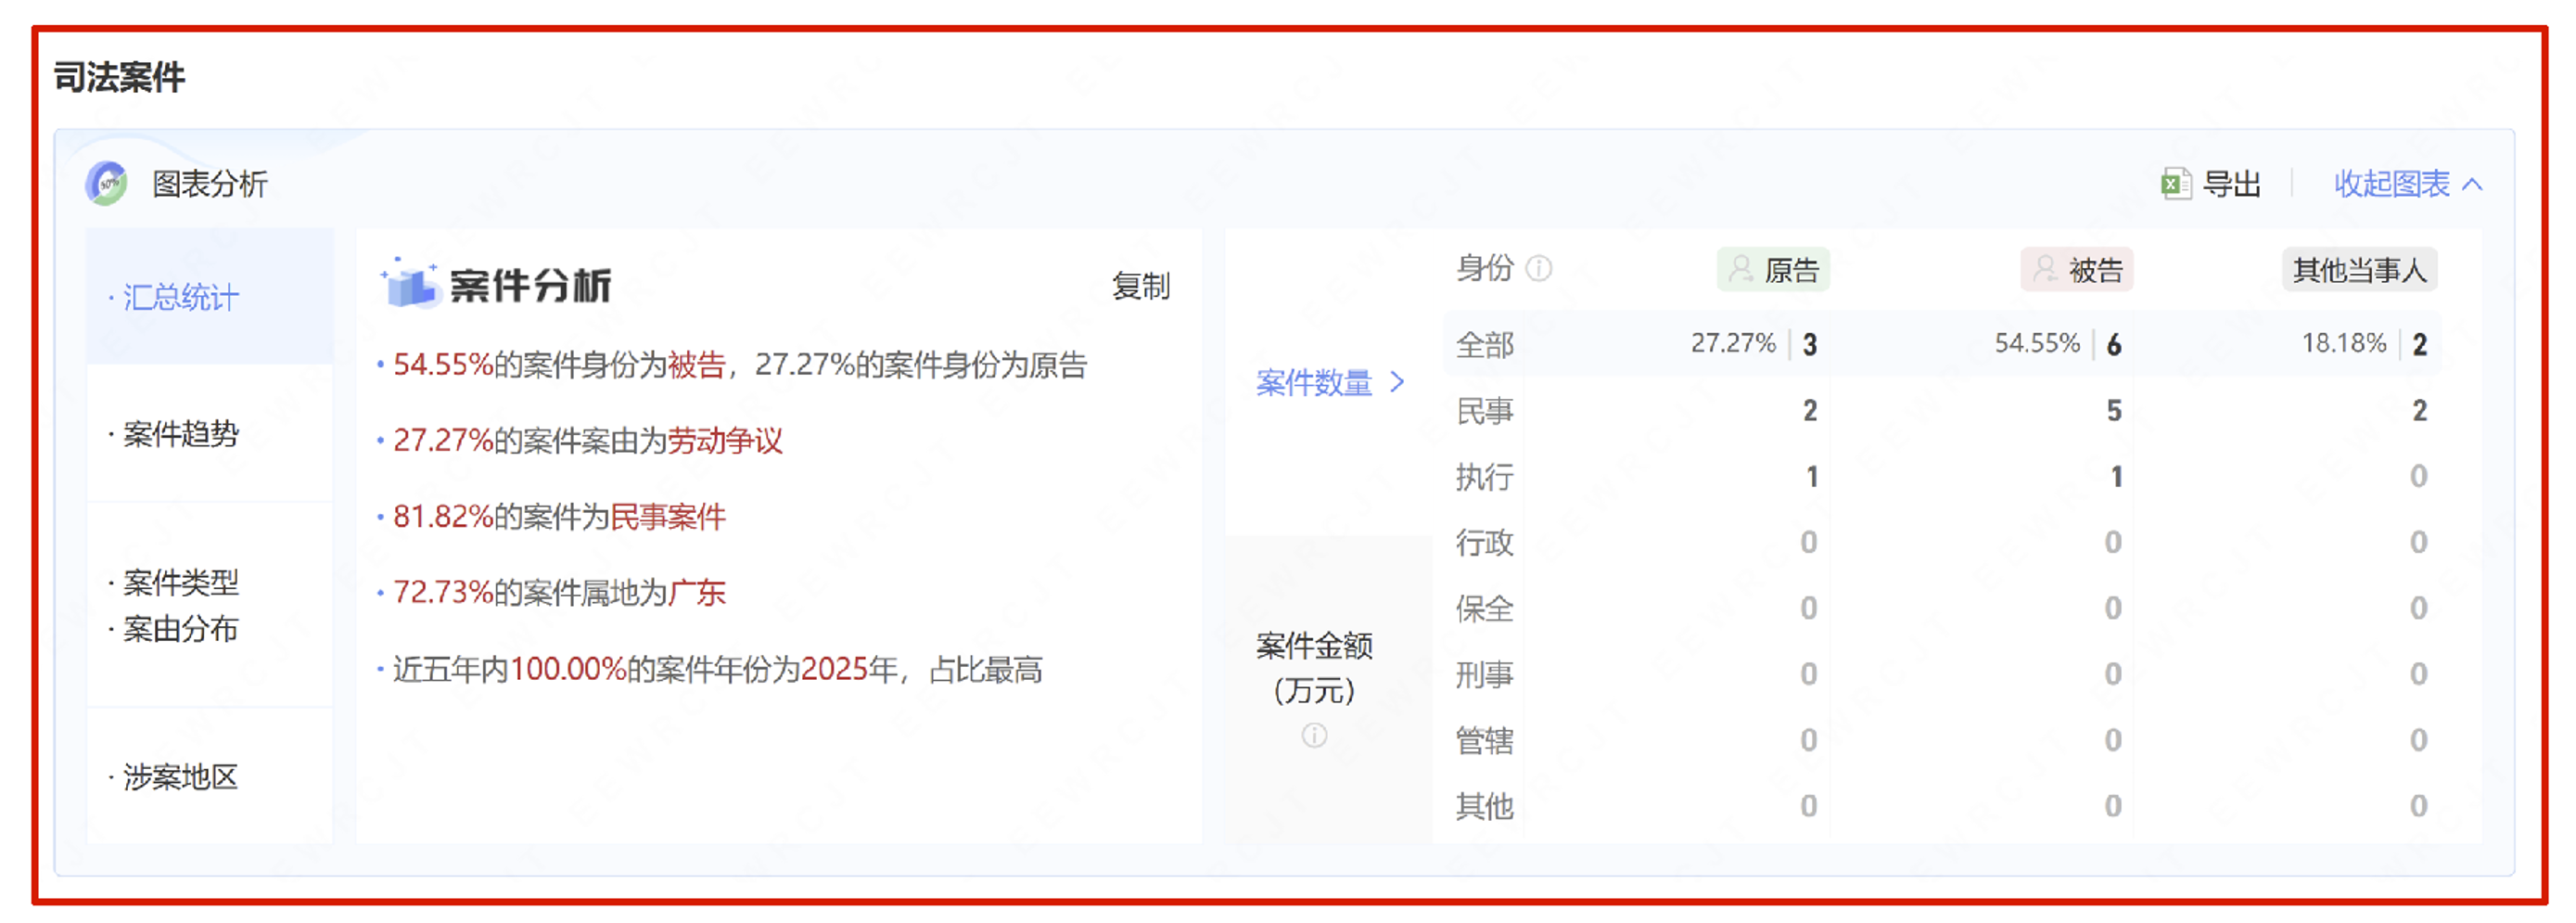This screenshot has width=2576, height=923.
Task: Click the info icon next to 身份
Action: (1539, 268)
